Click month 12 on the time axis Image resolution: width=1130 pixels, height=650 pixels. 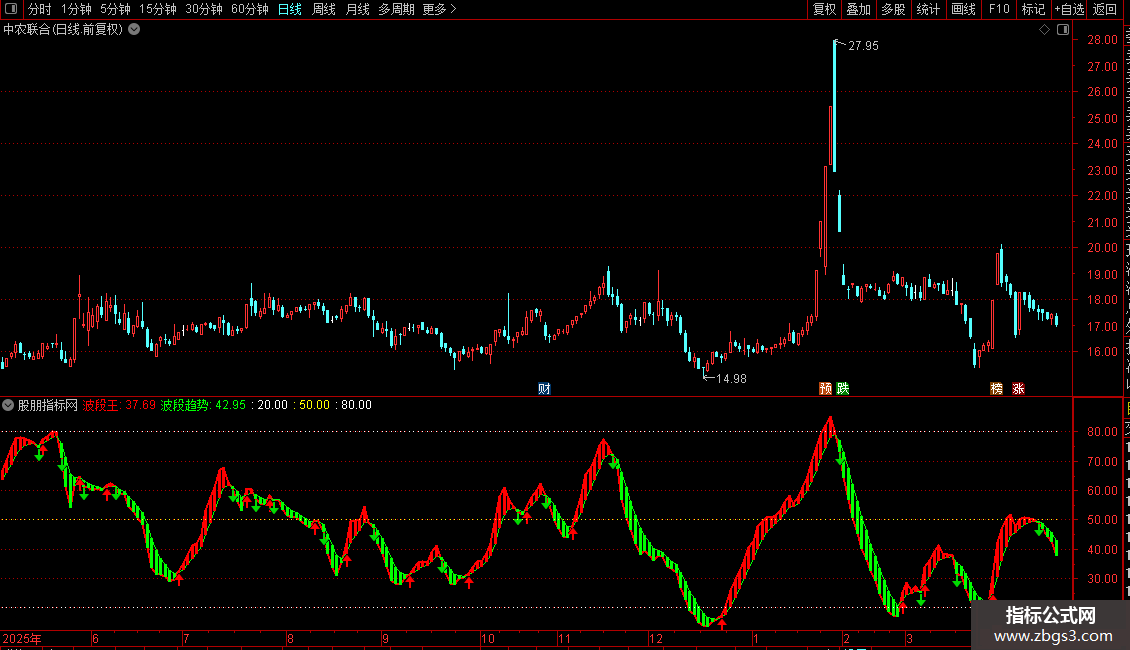point(655,638)
